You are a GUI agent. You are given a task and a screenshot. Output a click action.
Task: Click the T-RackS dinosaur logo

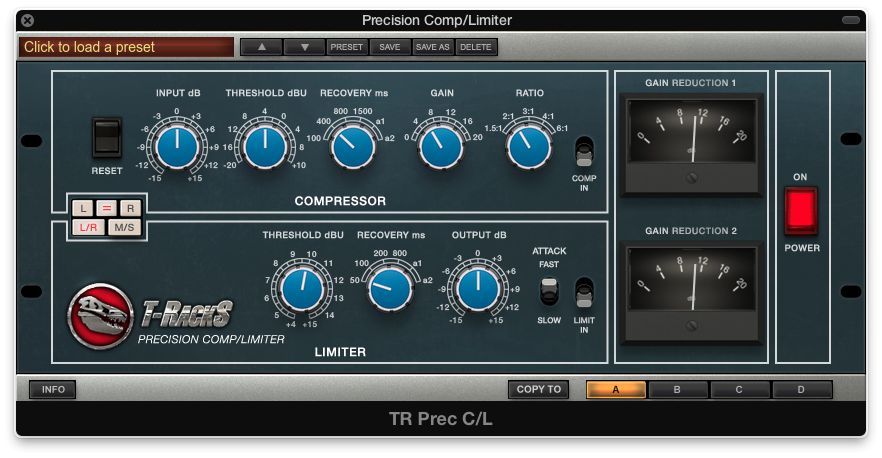pyautogui.click(x=101, y=316)
